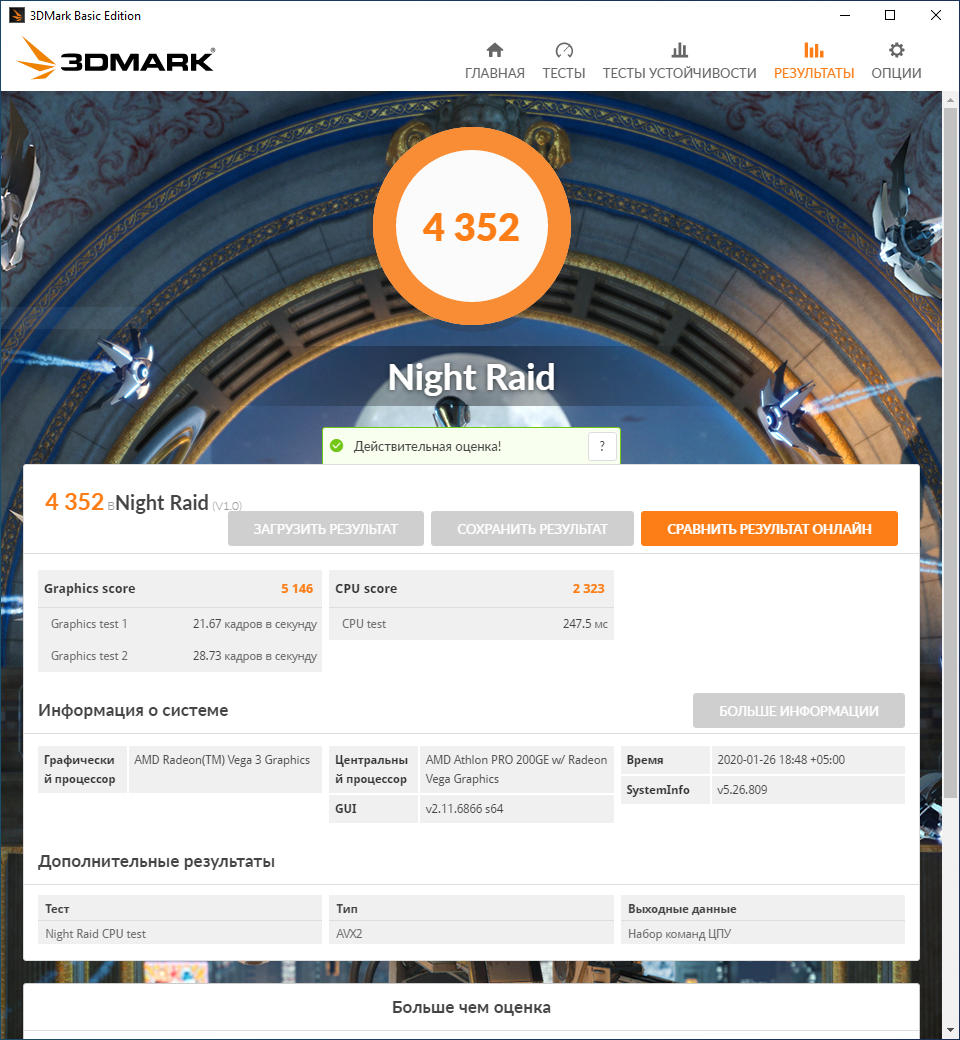Click the gauge icon above ТЕСТЫ
Viewport: 960px width, 1040px height.
click(564, 50)
